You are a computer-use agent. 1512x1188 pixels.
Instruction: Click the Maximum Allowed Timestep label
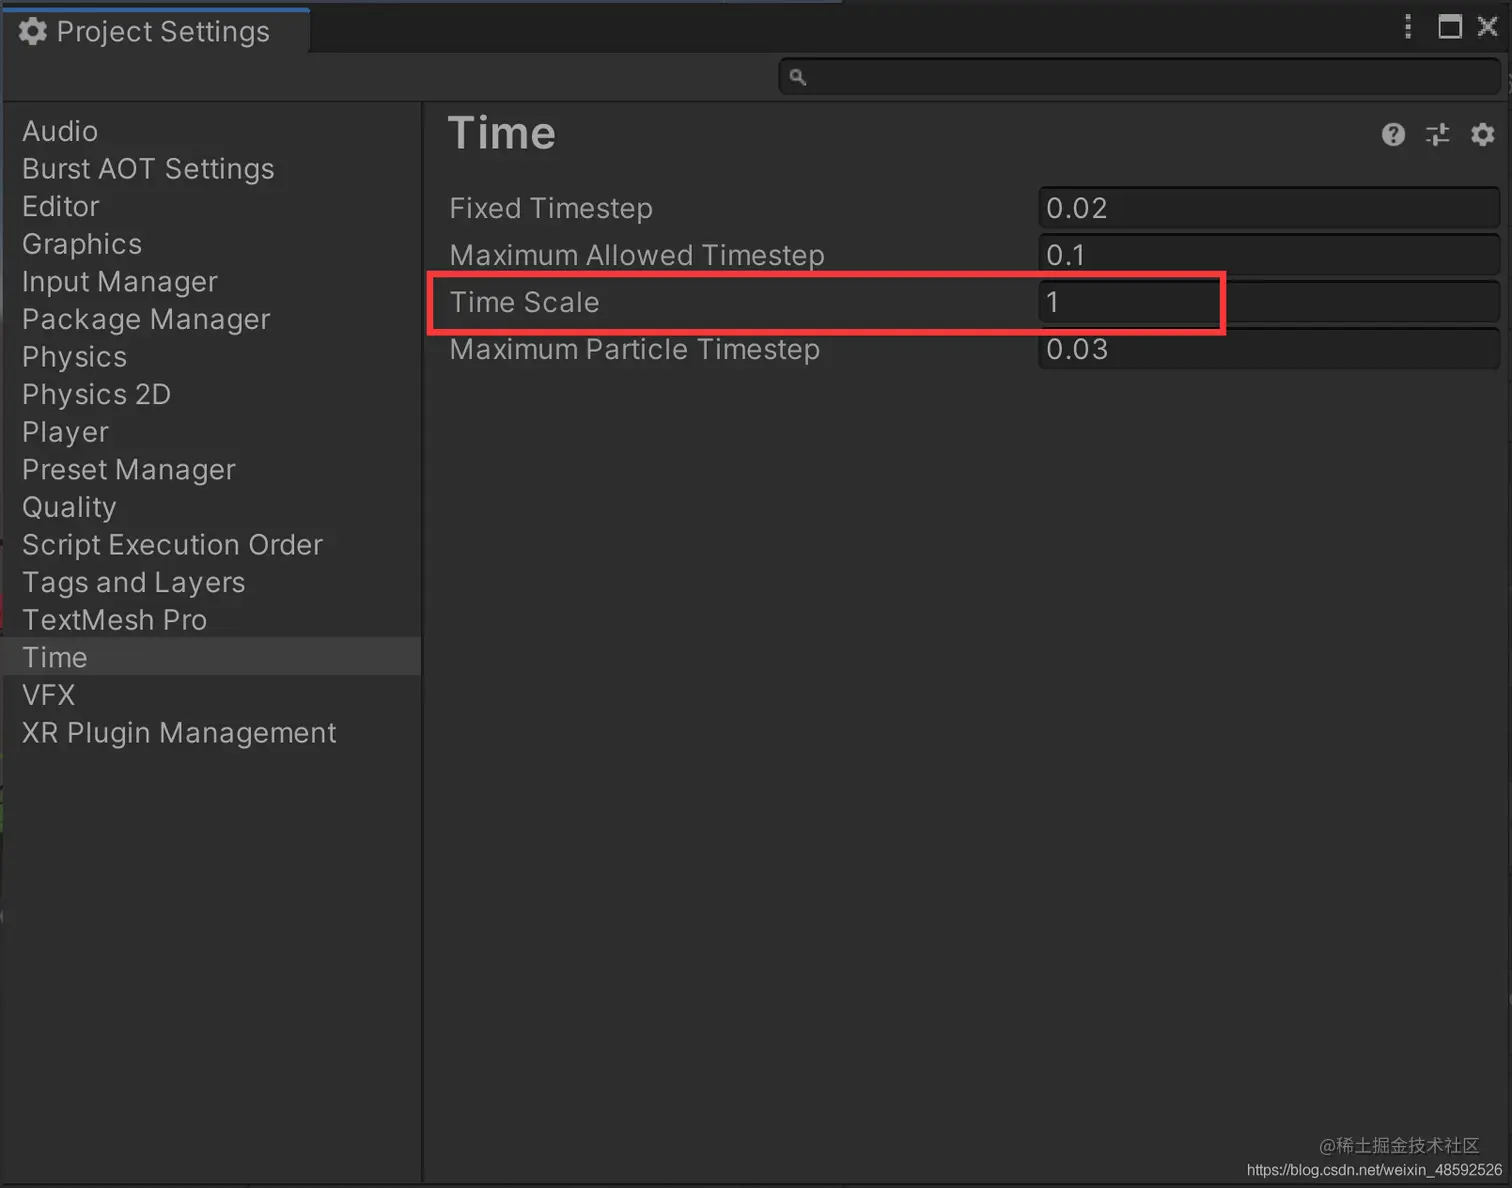[637, 255]
